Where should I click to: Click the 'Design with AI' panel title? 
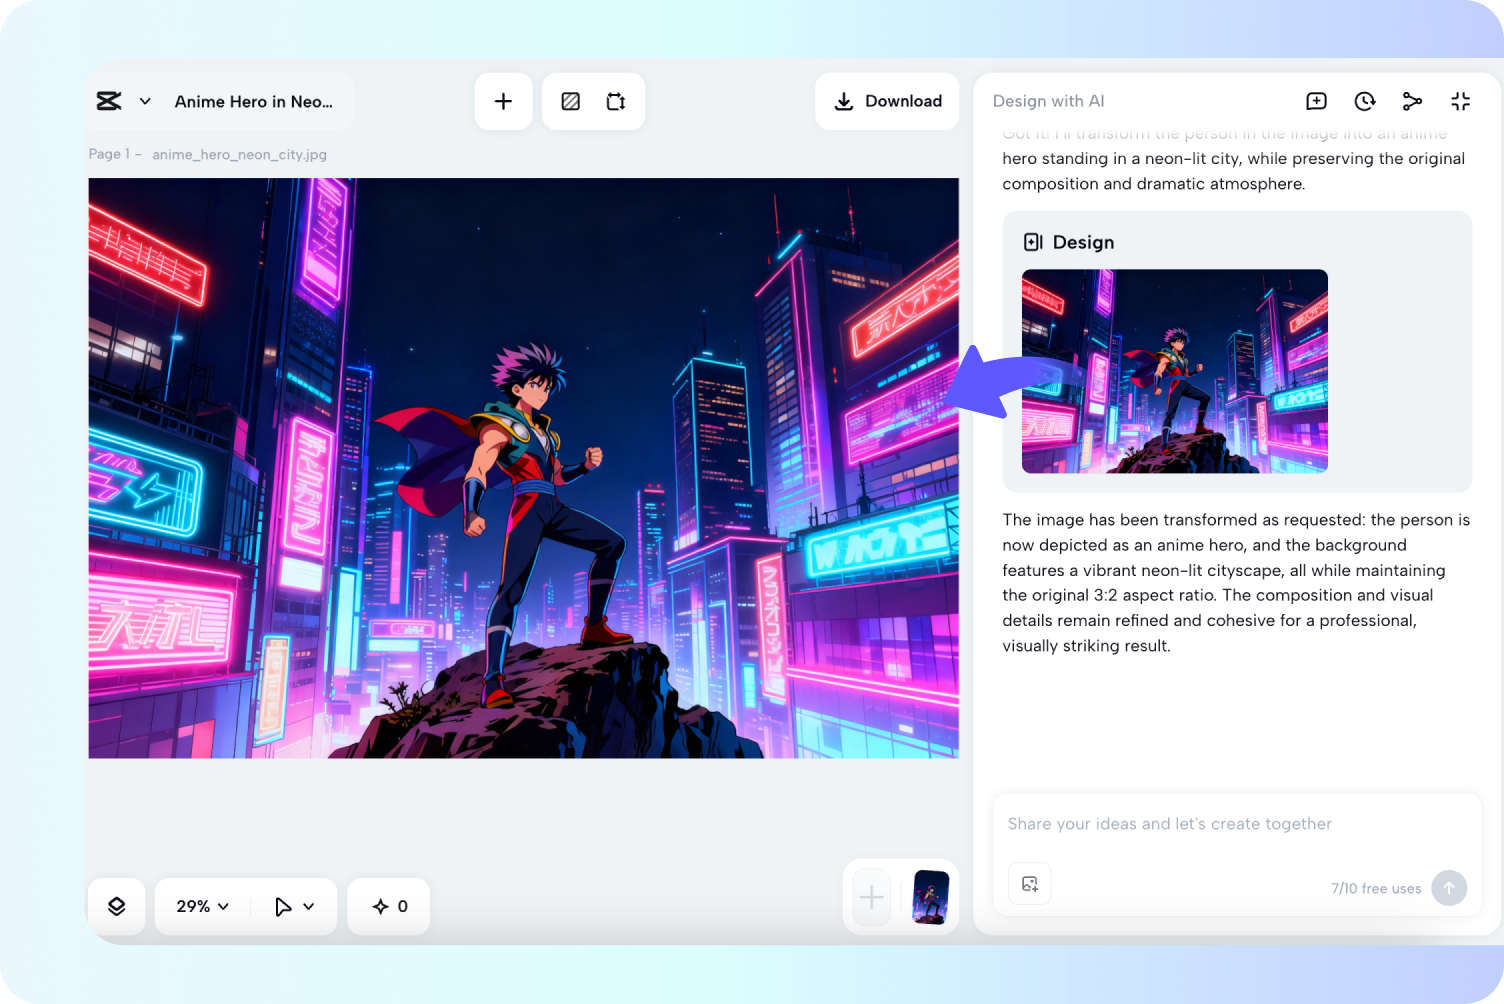1049,101
